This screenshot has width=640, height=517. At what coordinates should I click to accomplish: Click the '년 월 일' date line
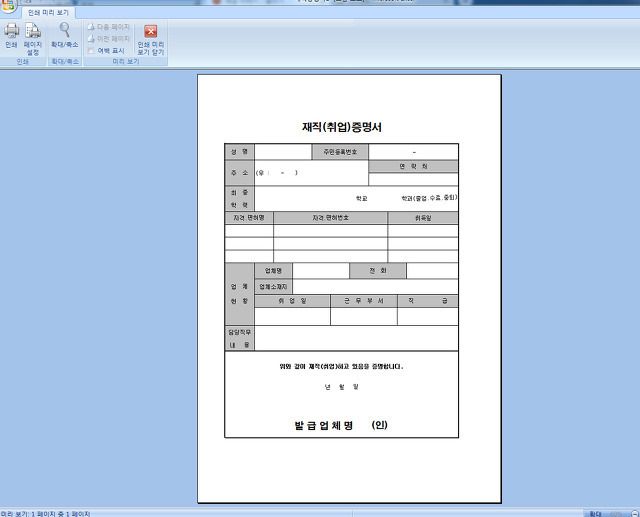[342, 387]
